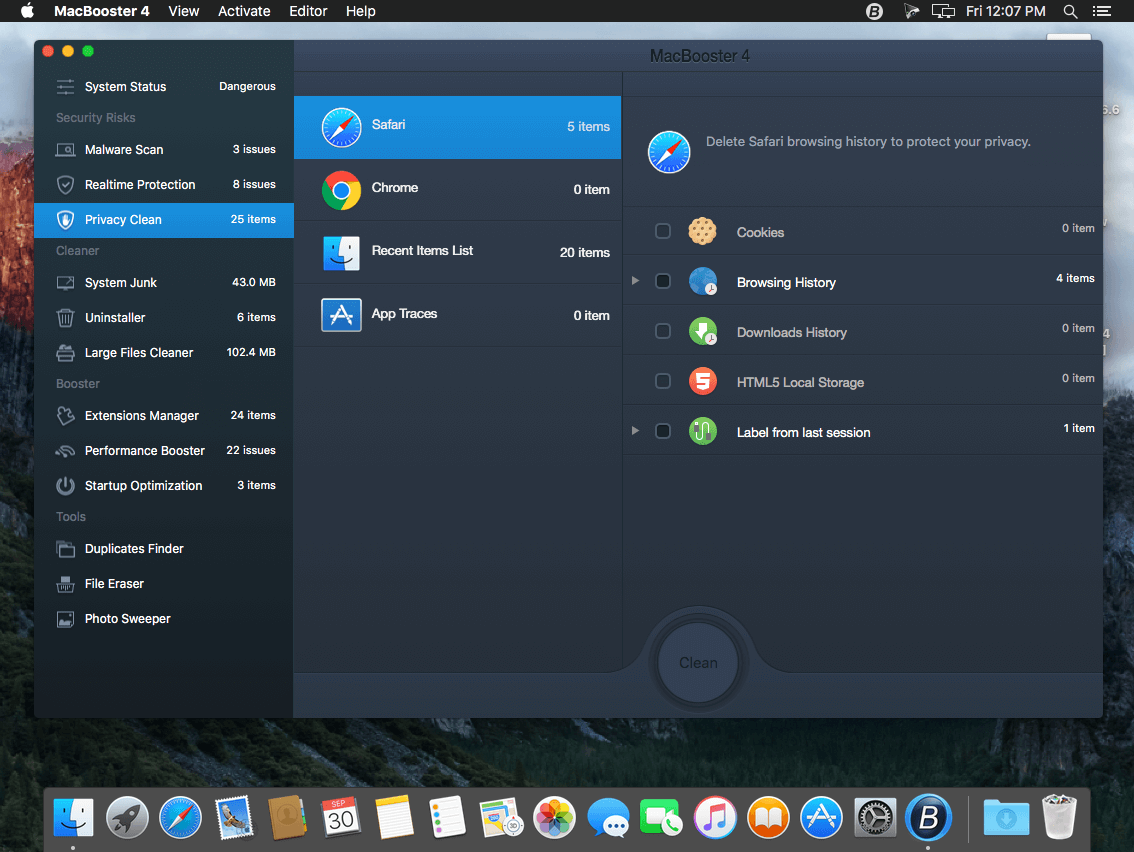The image size is (1134, 852).
Task: Click the round Clean button
Action: click(698, 663)
